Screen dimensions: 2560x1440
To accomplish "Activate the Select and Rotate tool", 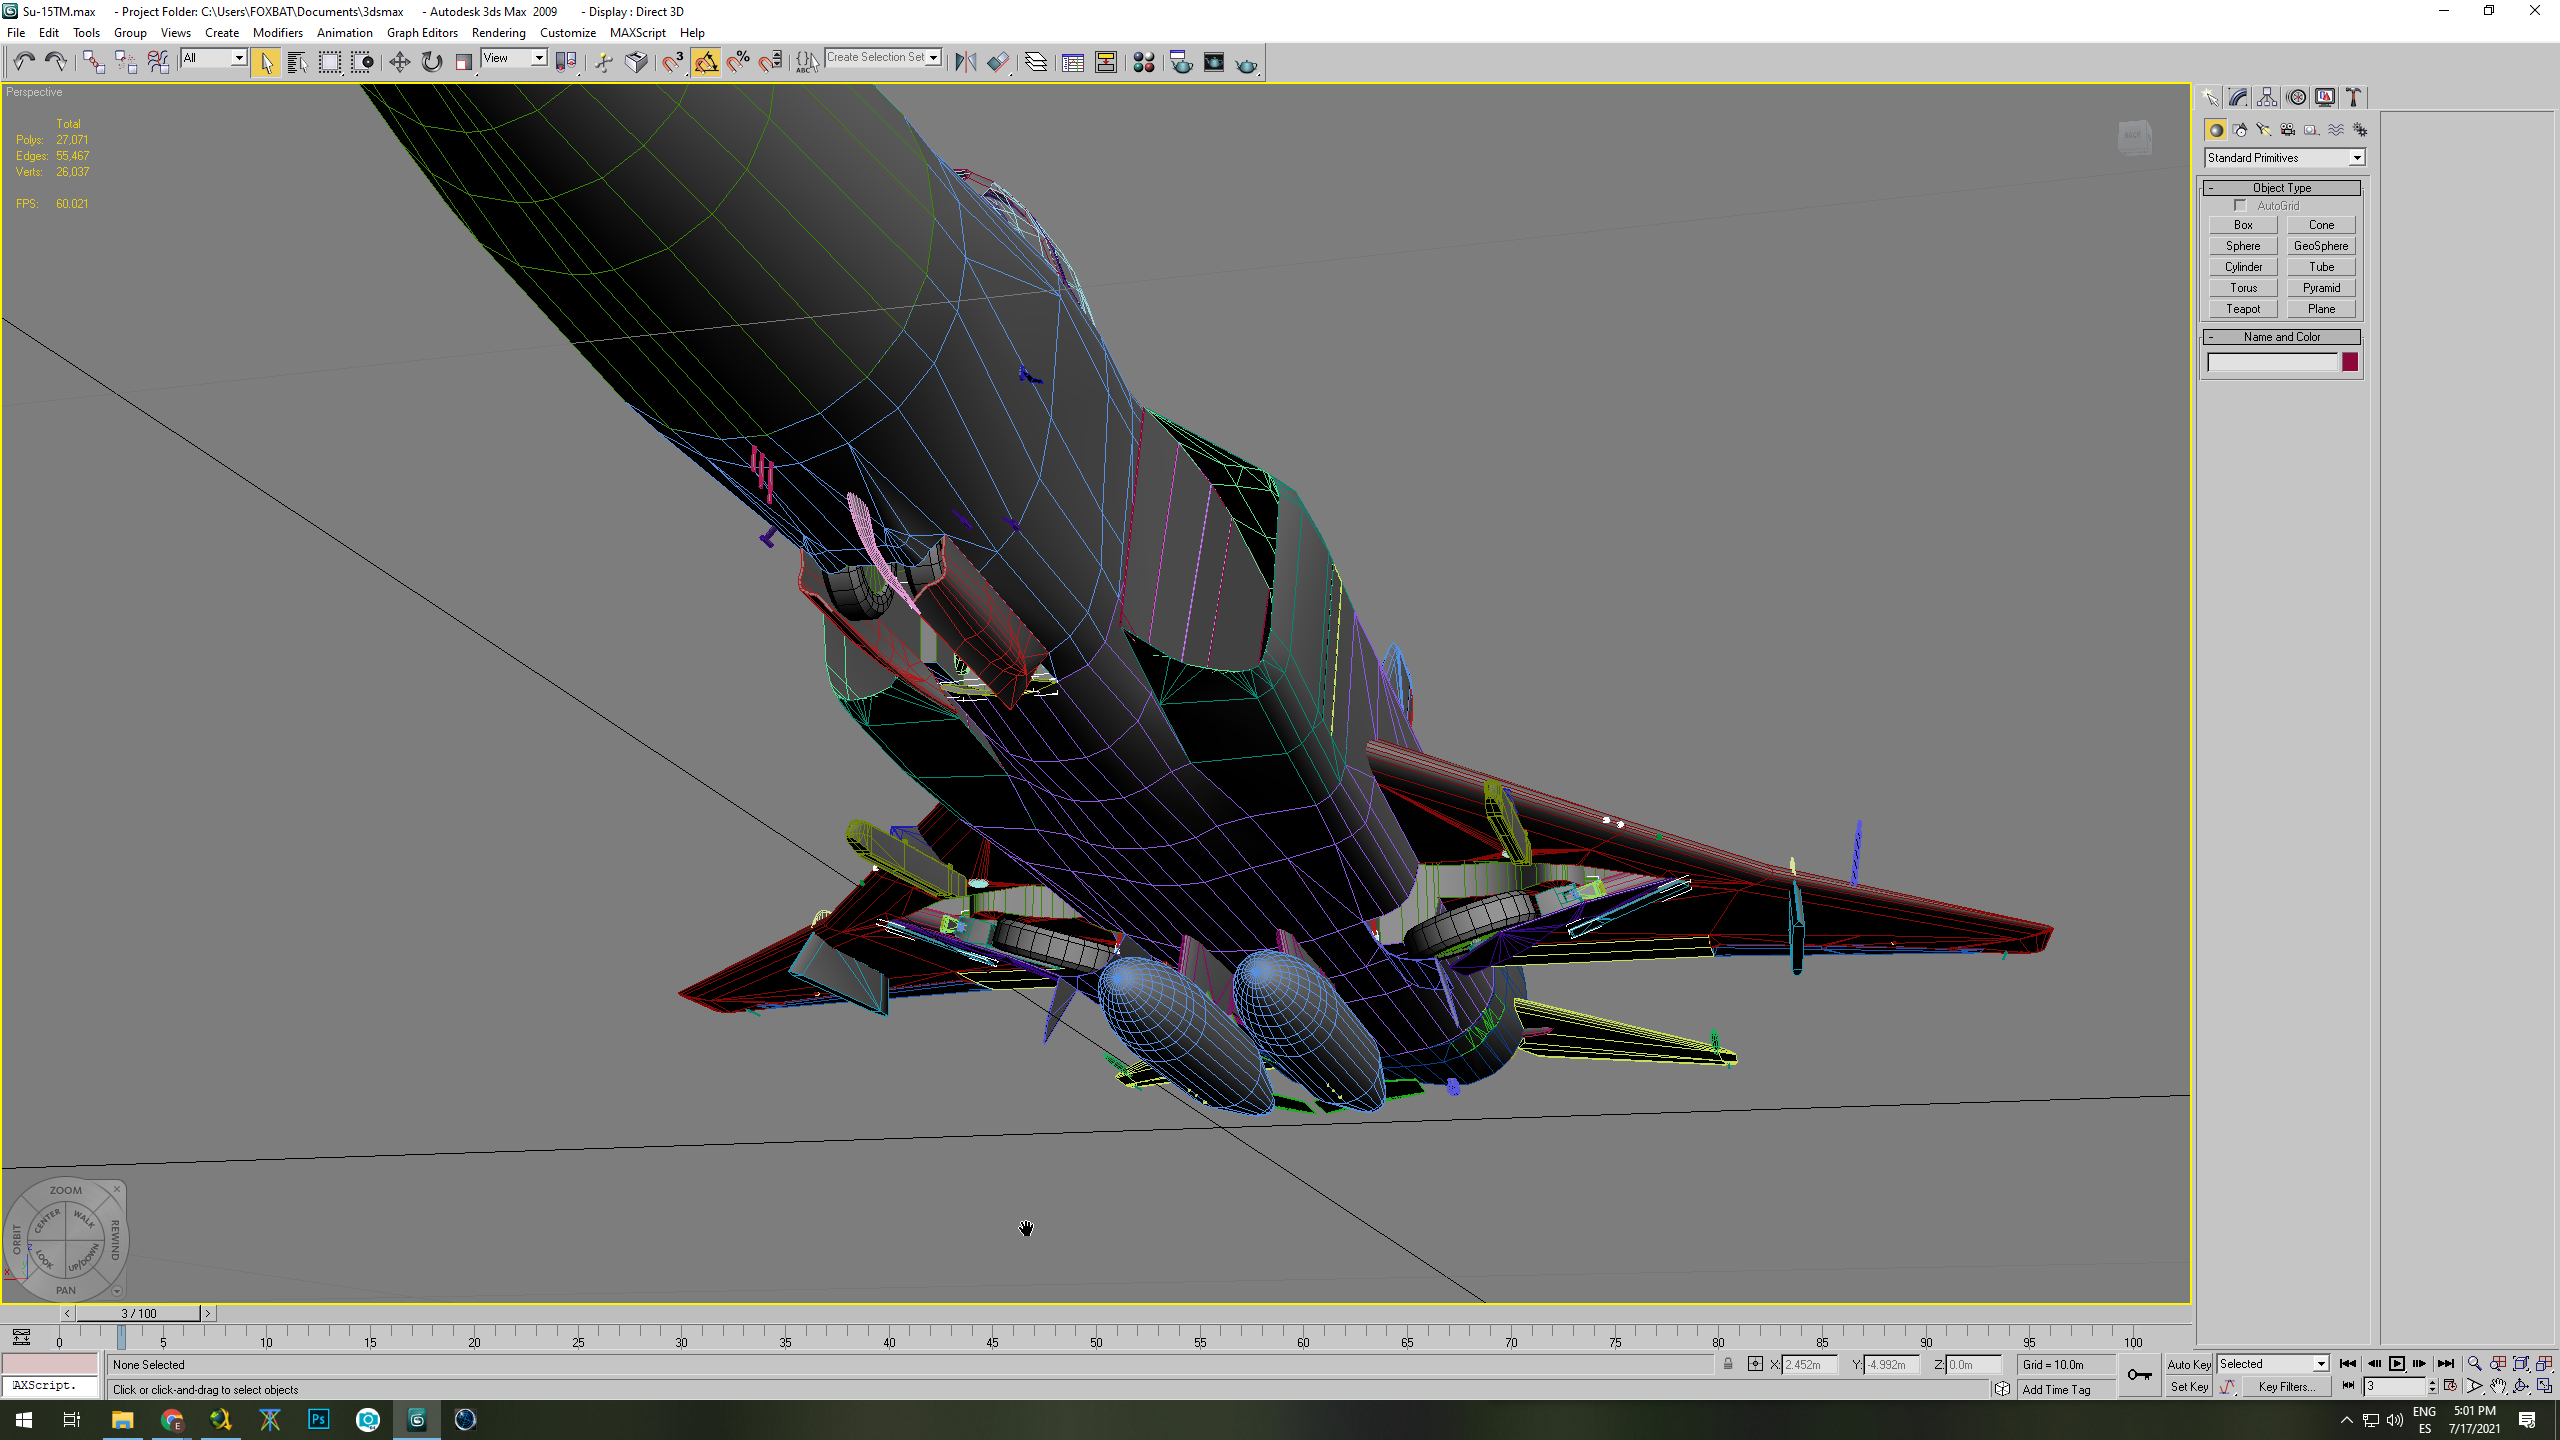I will (432, 62).
